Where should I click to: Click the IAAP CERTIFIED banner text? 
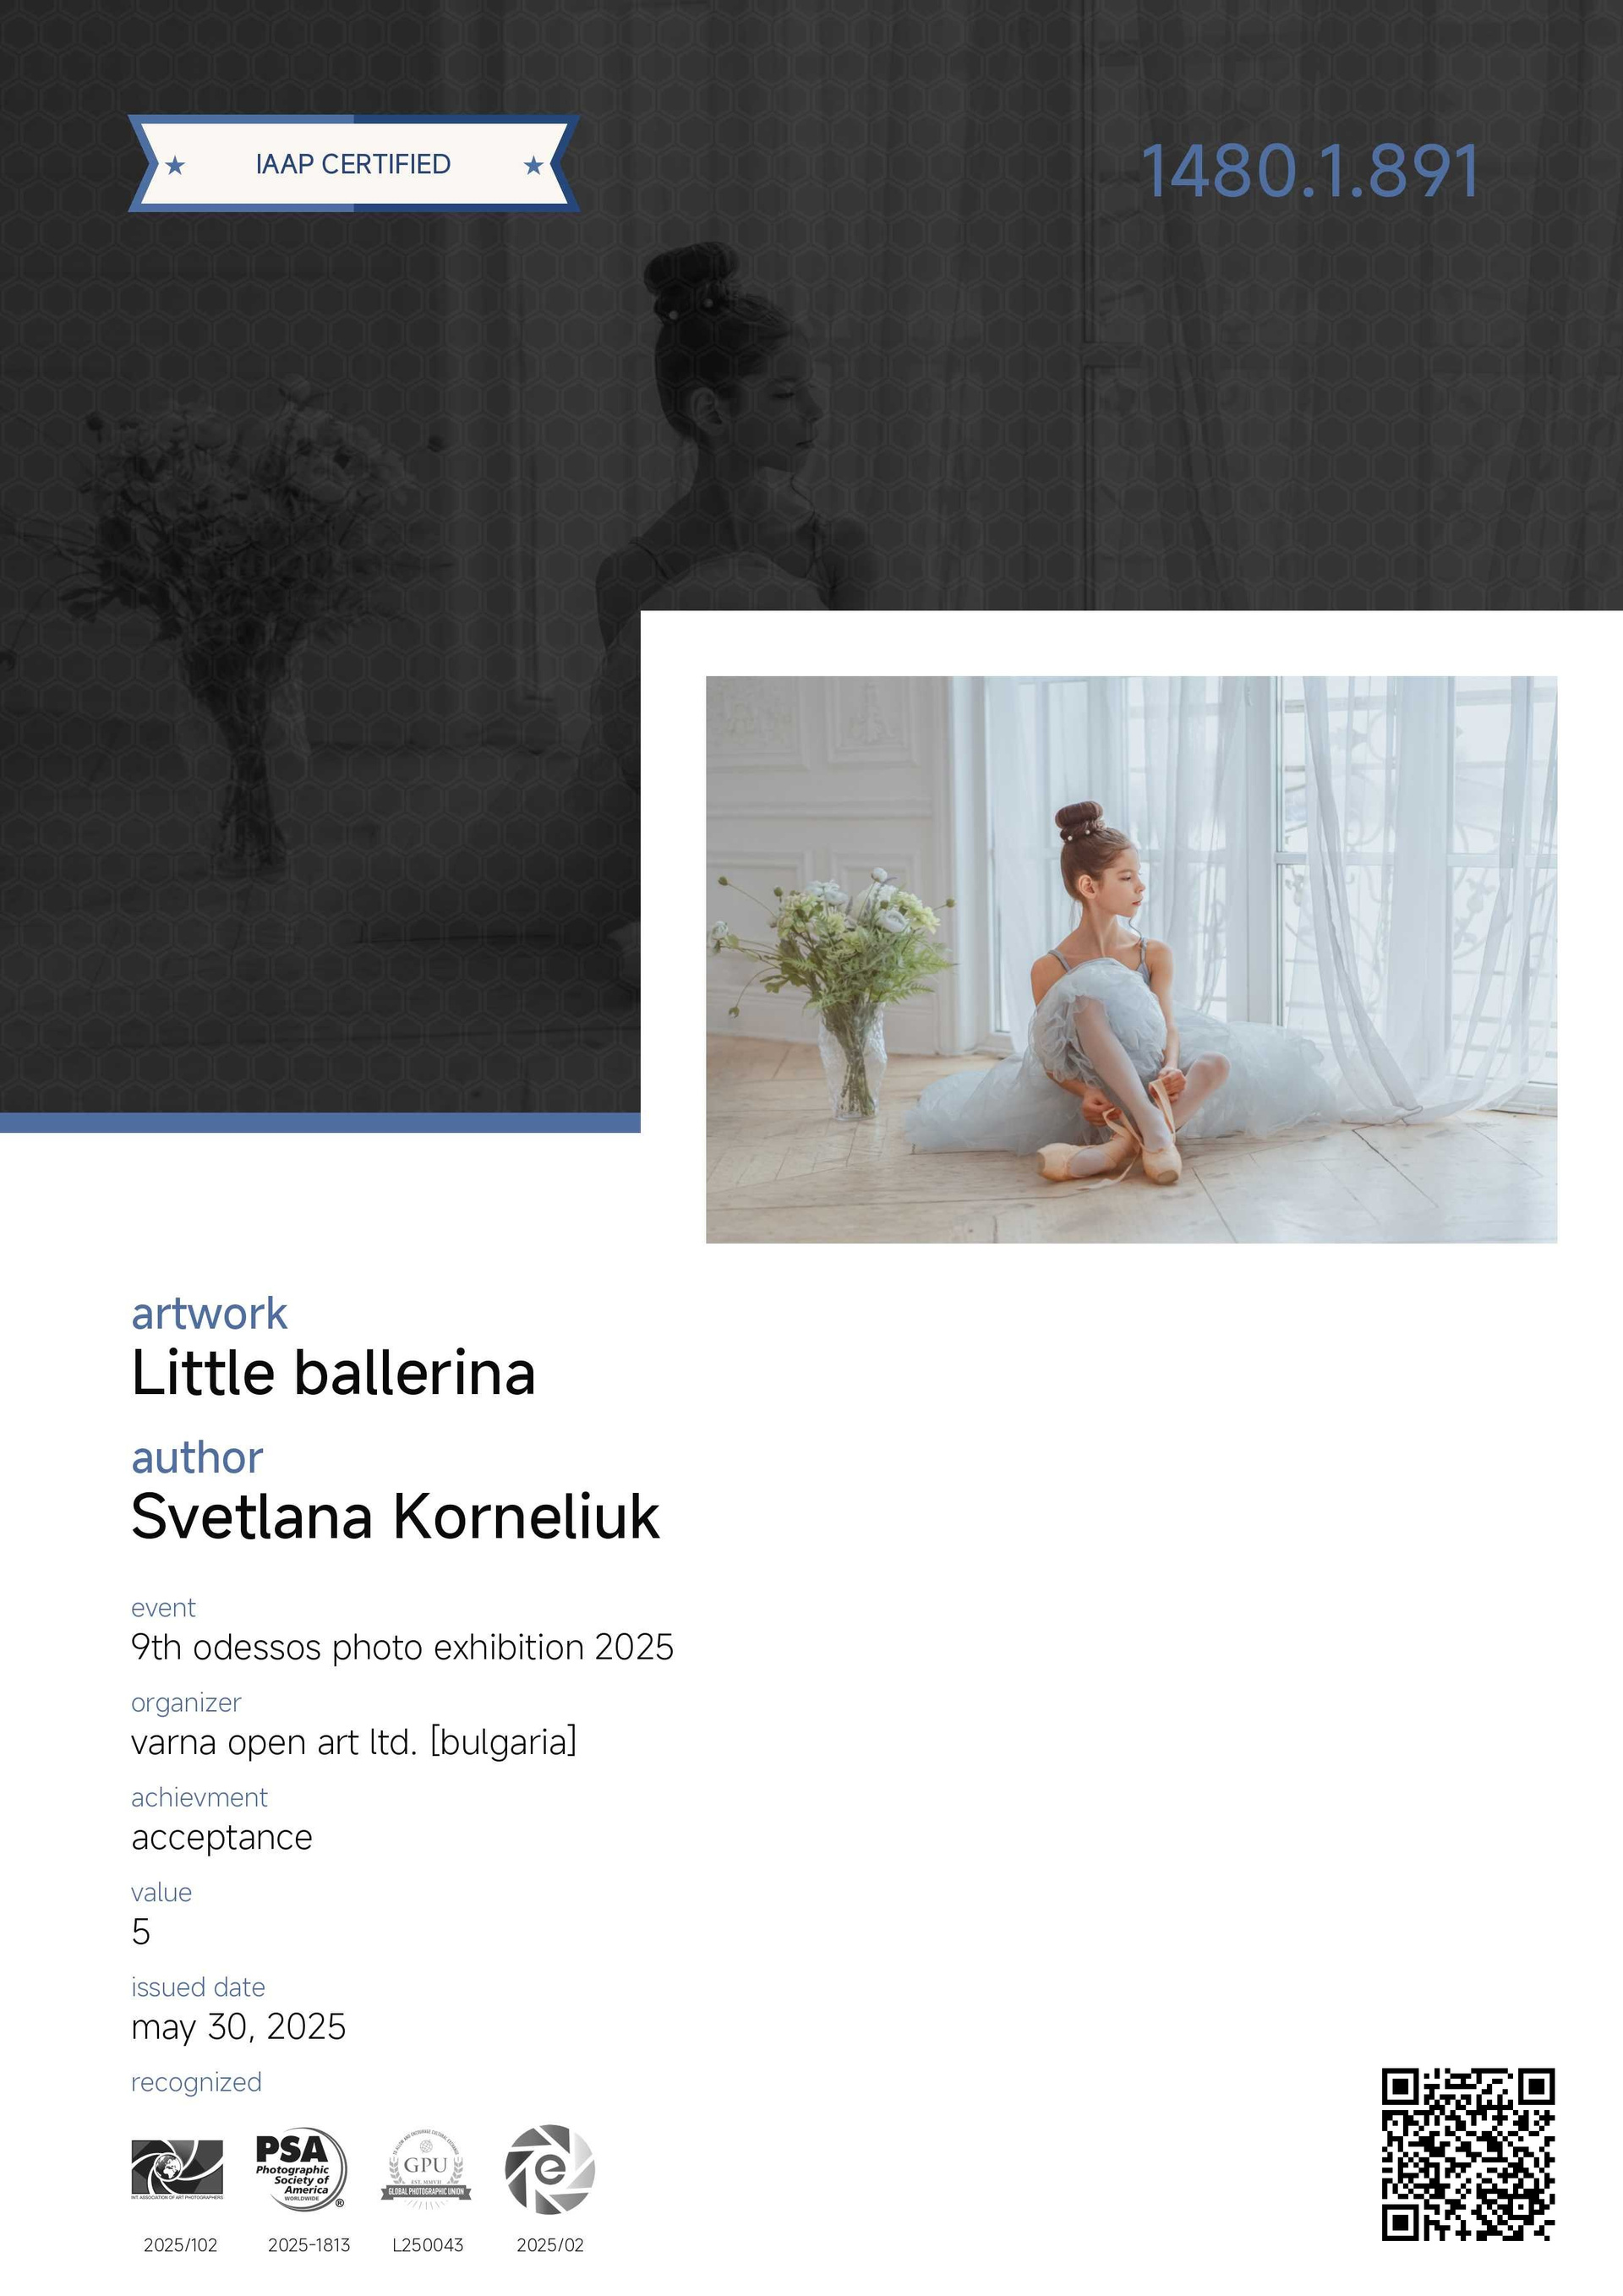(x=353, y=164)
